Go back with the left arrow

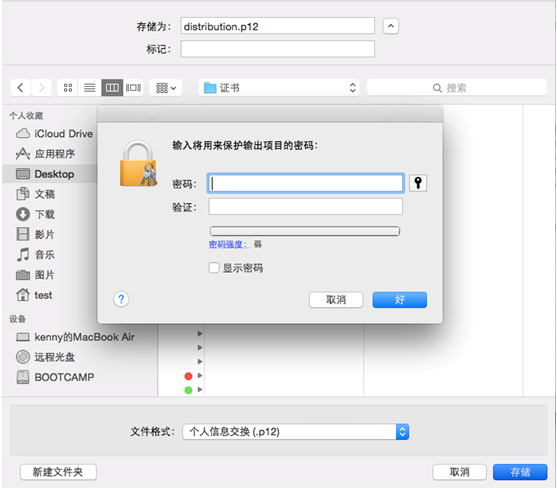coord(21,87)
